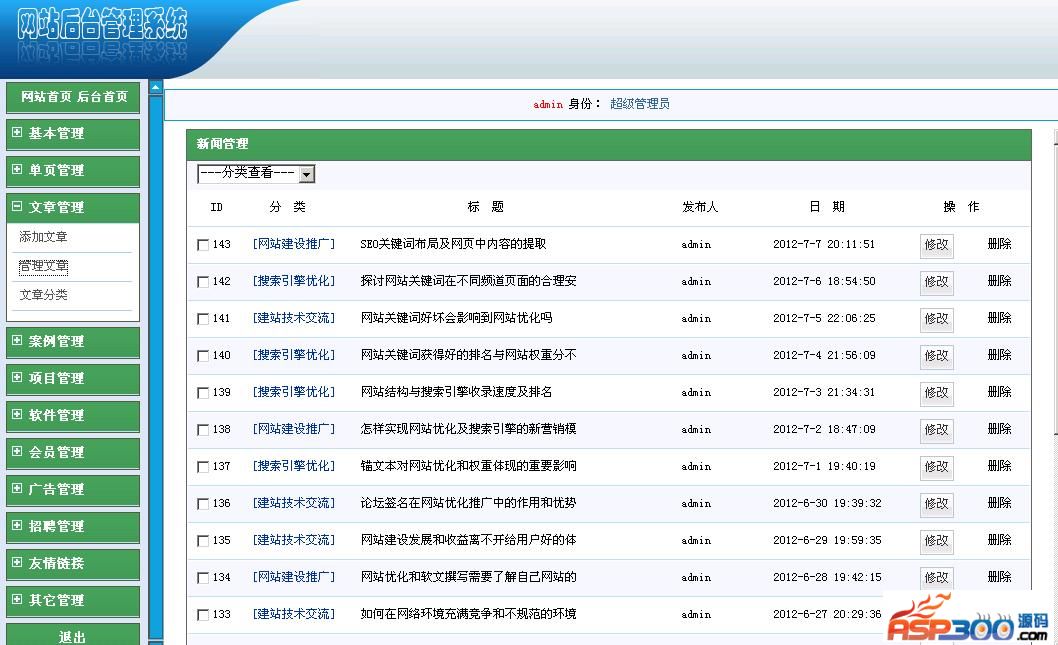Click the sidebar scrollbar up arrow

coord(156,88)
